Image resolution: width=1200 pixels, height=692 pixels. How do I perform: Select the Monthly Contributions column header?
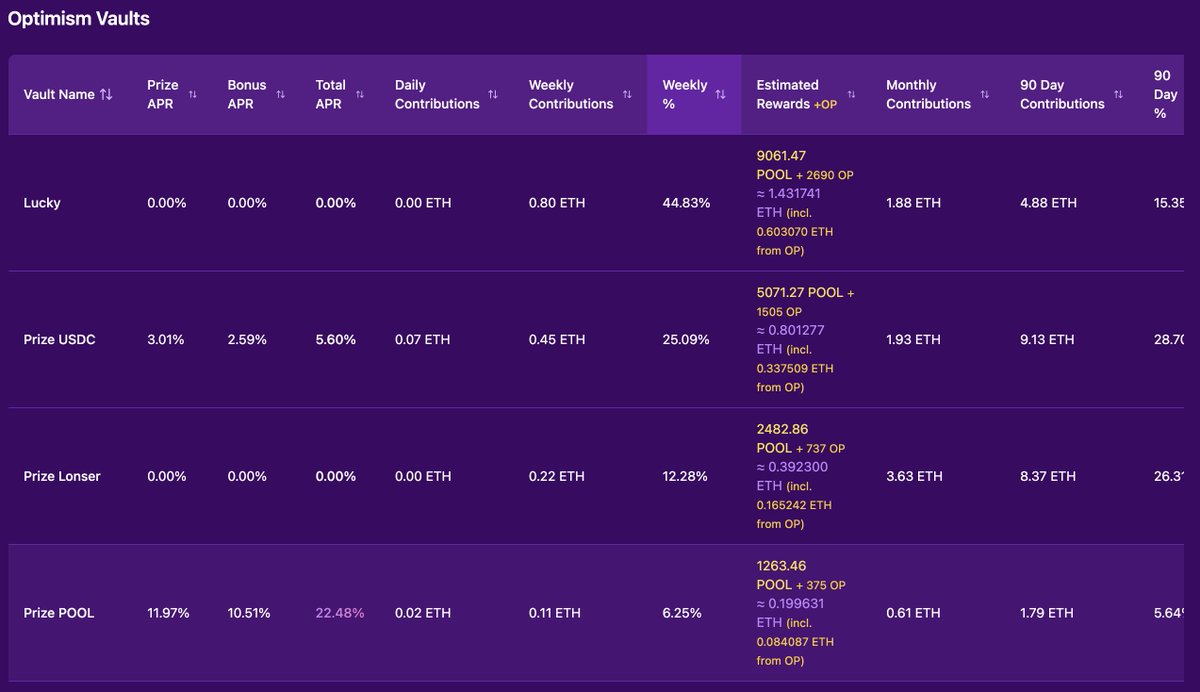[938, 95]
